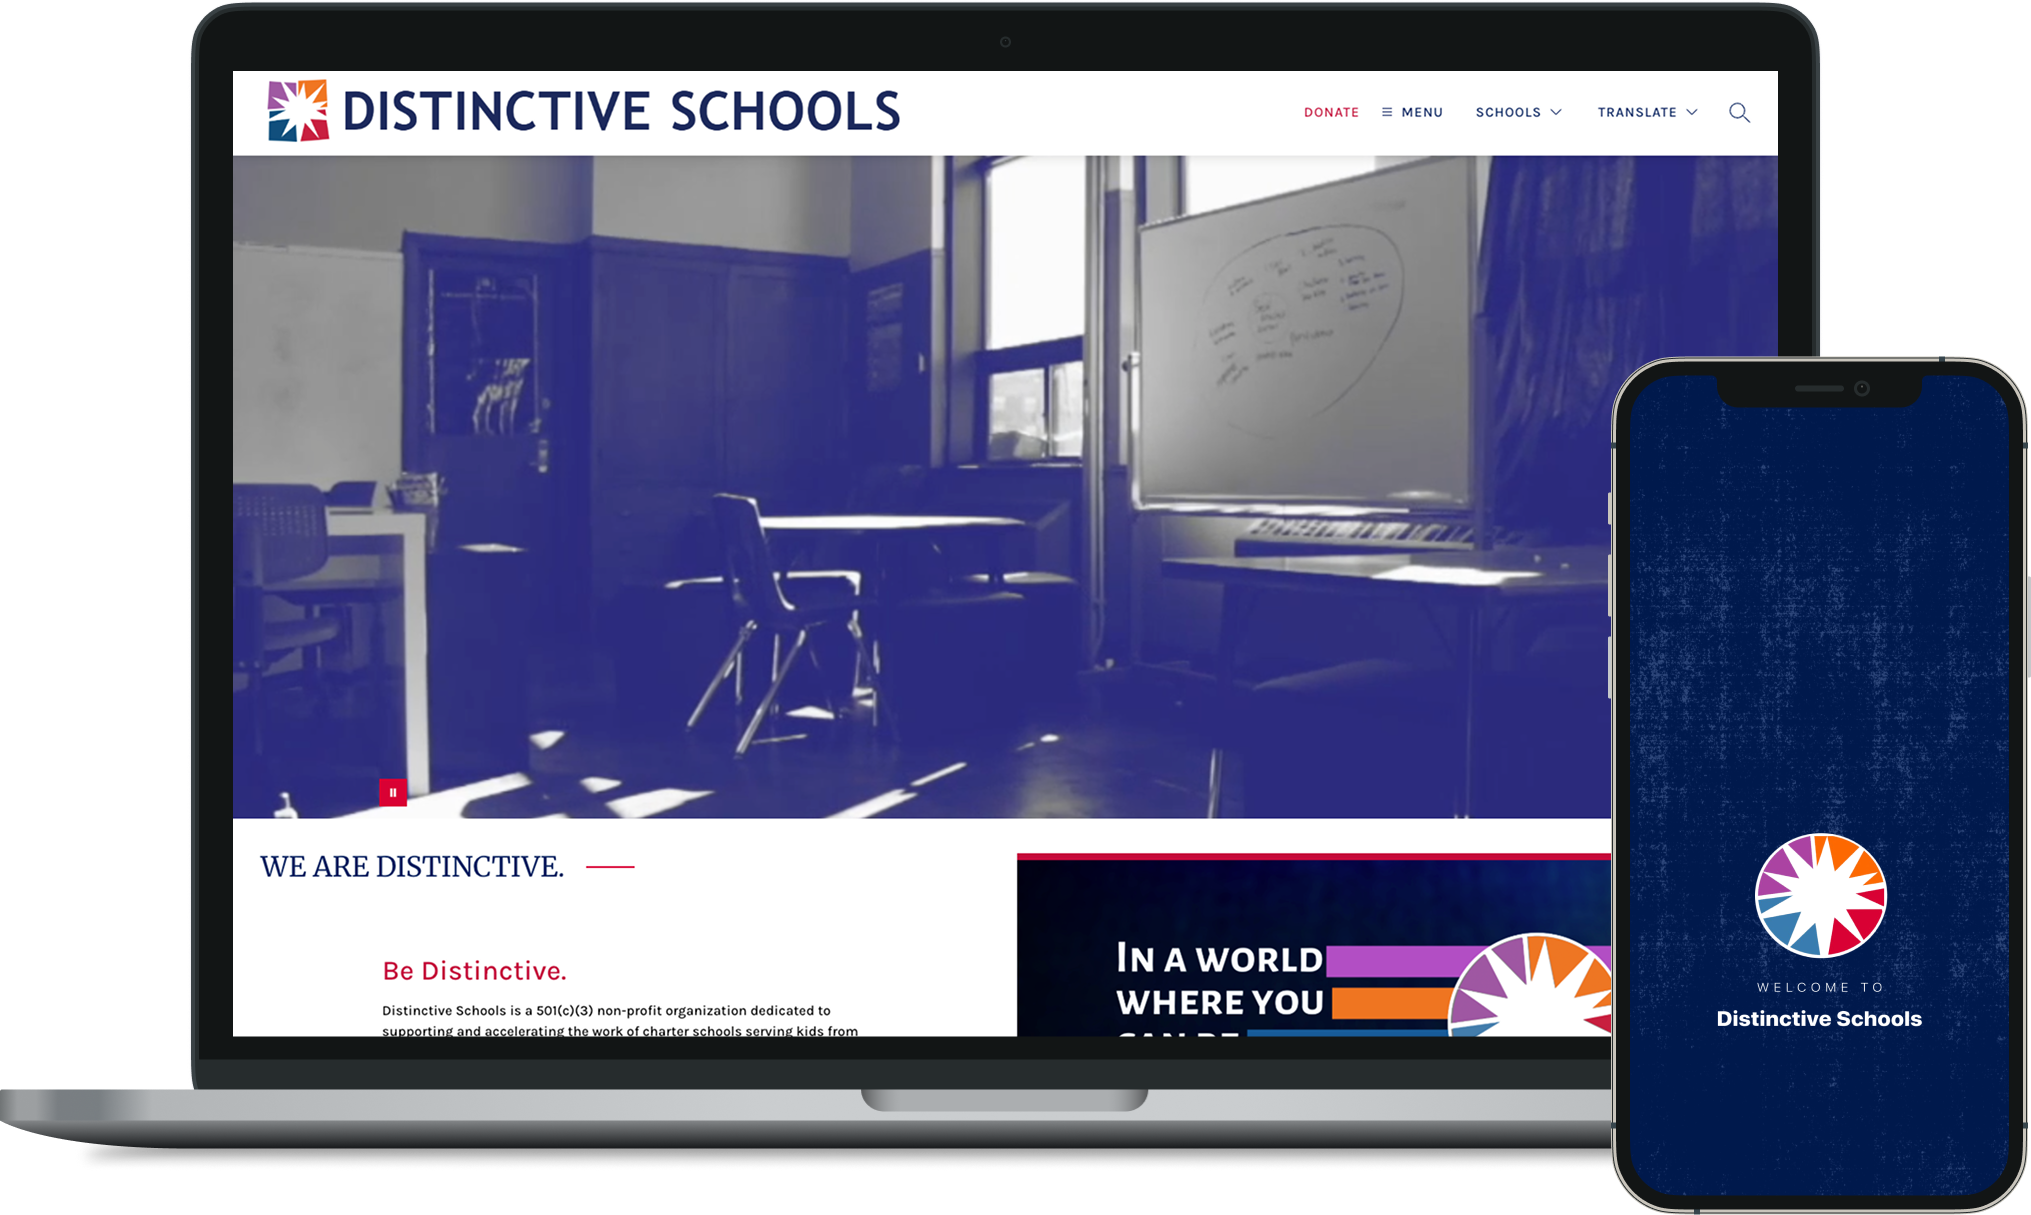Click the Distinctive Schools starburst logo in header
Viewport: 2031px width, 1215px height.
coord(298,111)
